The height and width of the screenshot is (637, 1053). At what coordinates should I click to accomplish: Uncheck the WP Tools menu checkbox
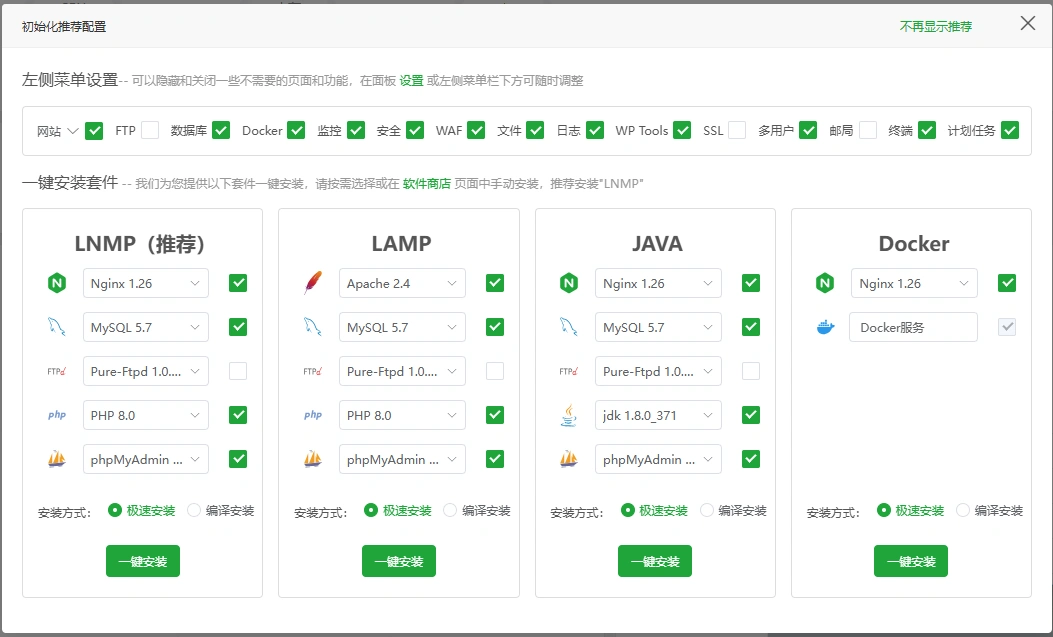click(x=682, y=130)
